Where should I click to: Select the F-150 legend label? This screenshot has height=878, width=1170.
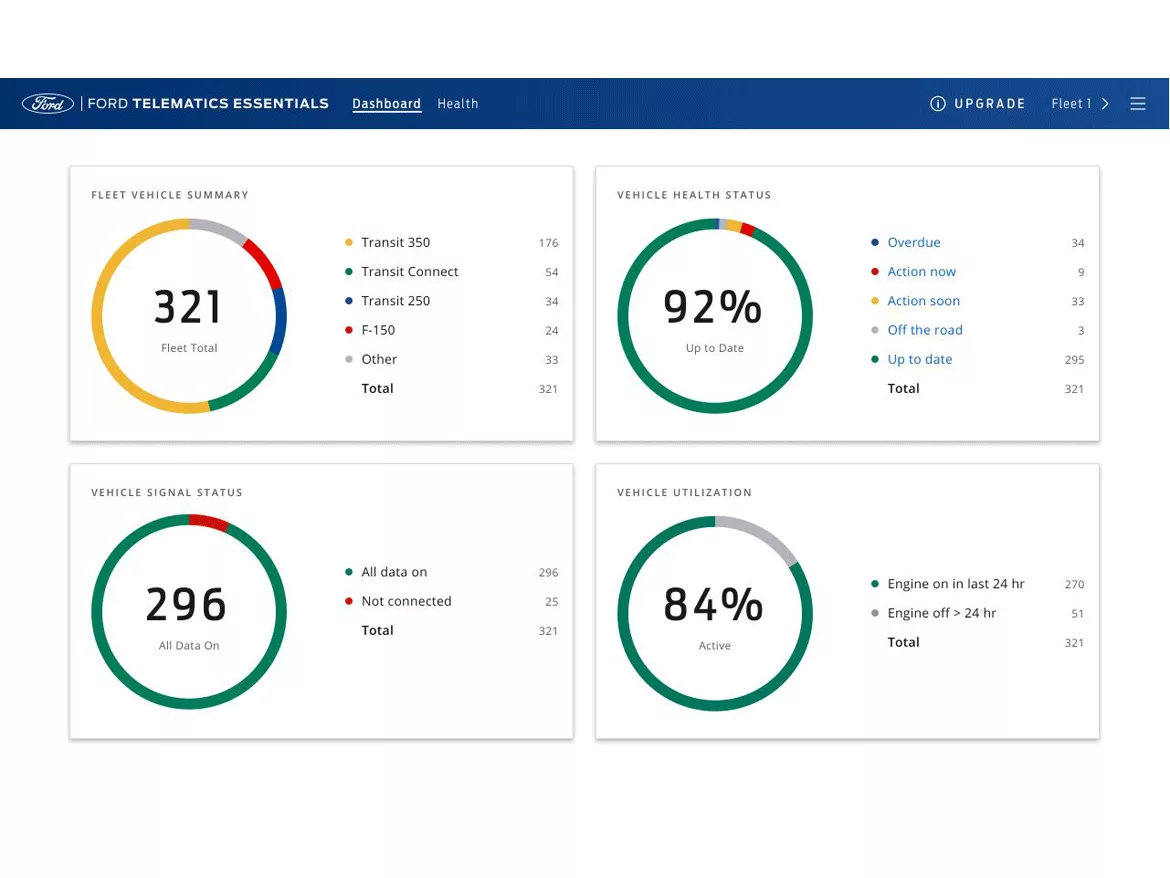(378, 330)
